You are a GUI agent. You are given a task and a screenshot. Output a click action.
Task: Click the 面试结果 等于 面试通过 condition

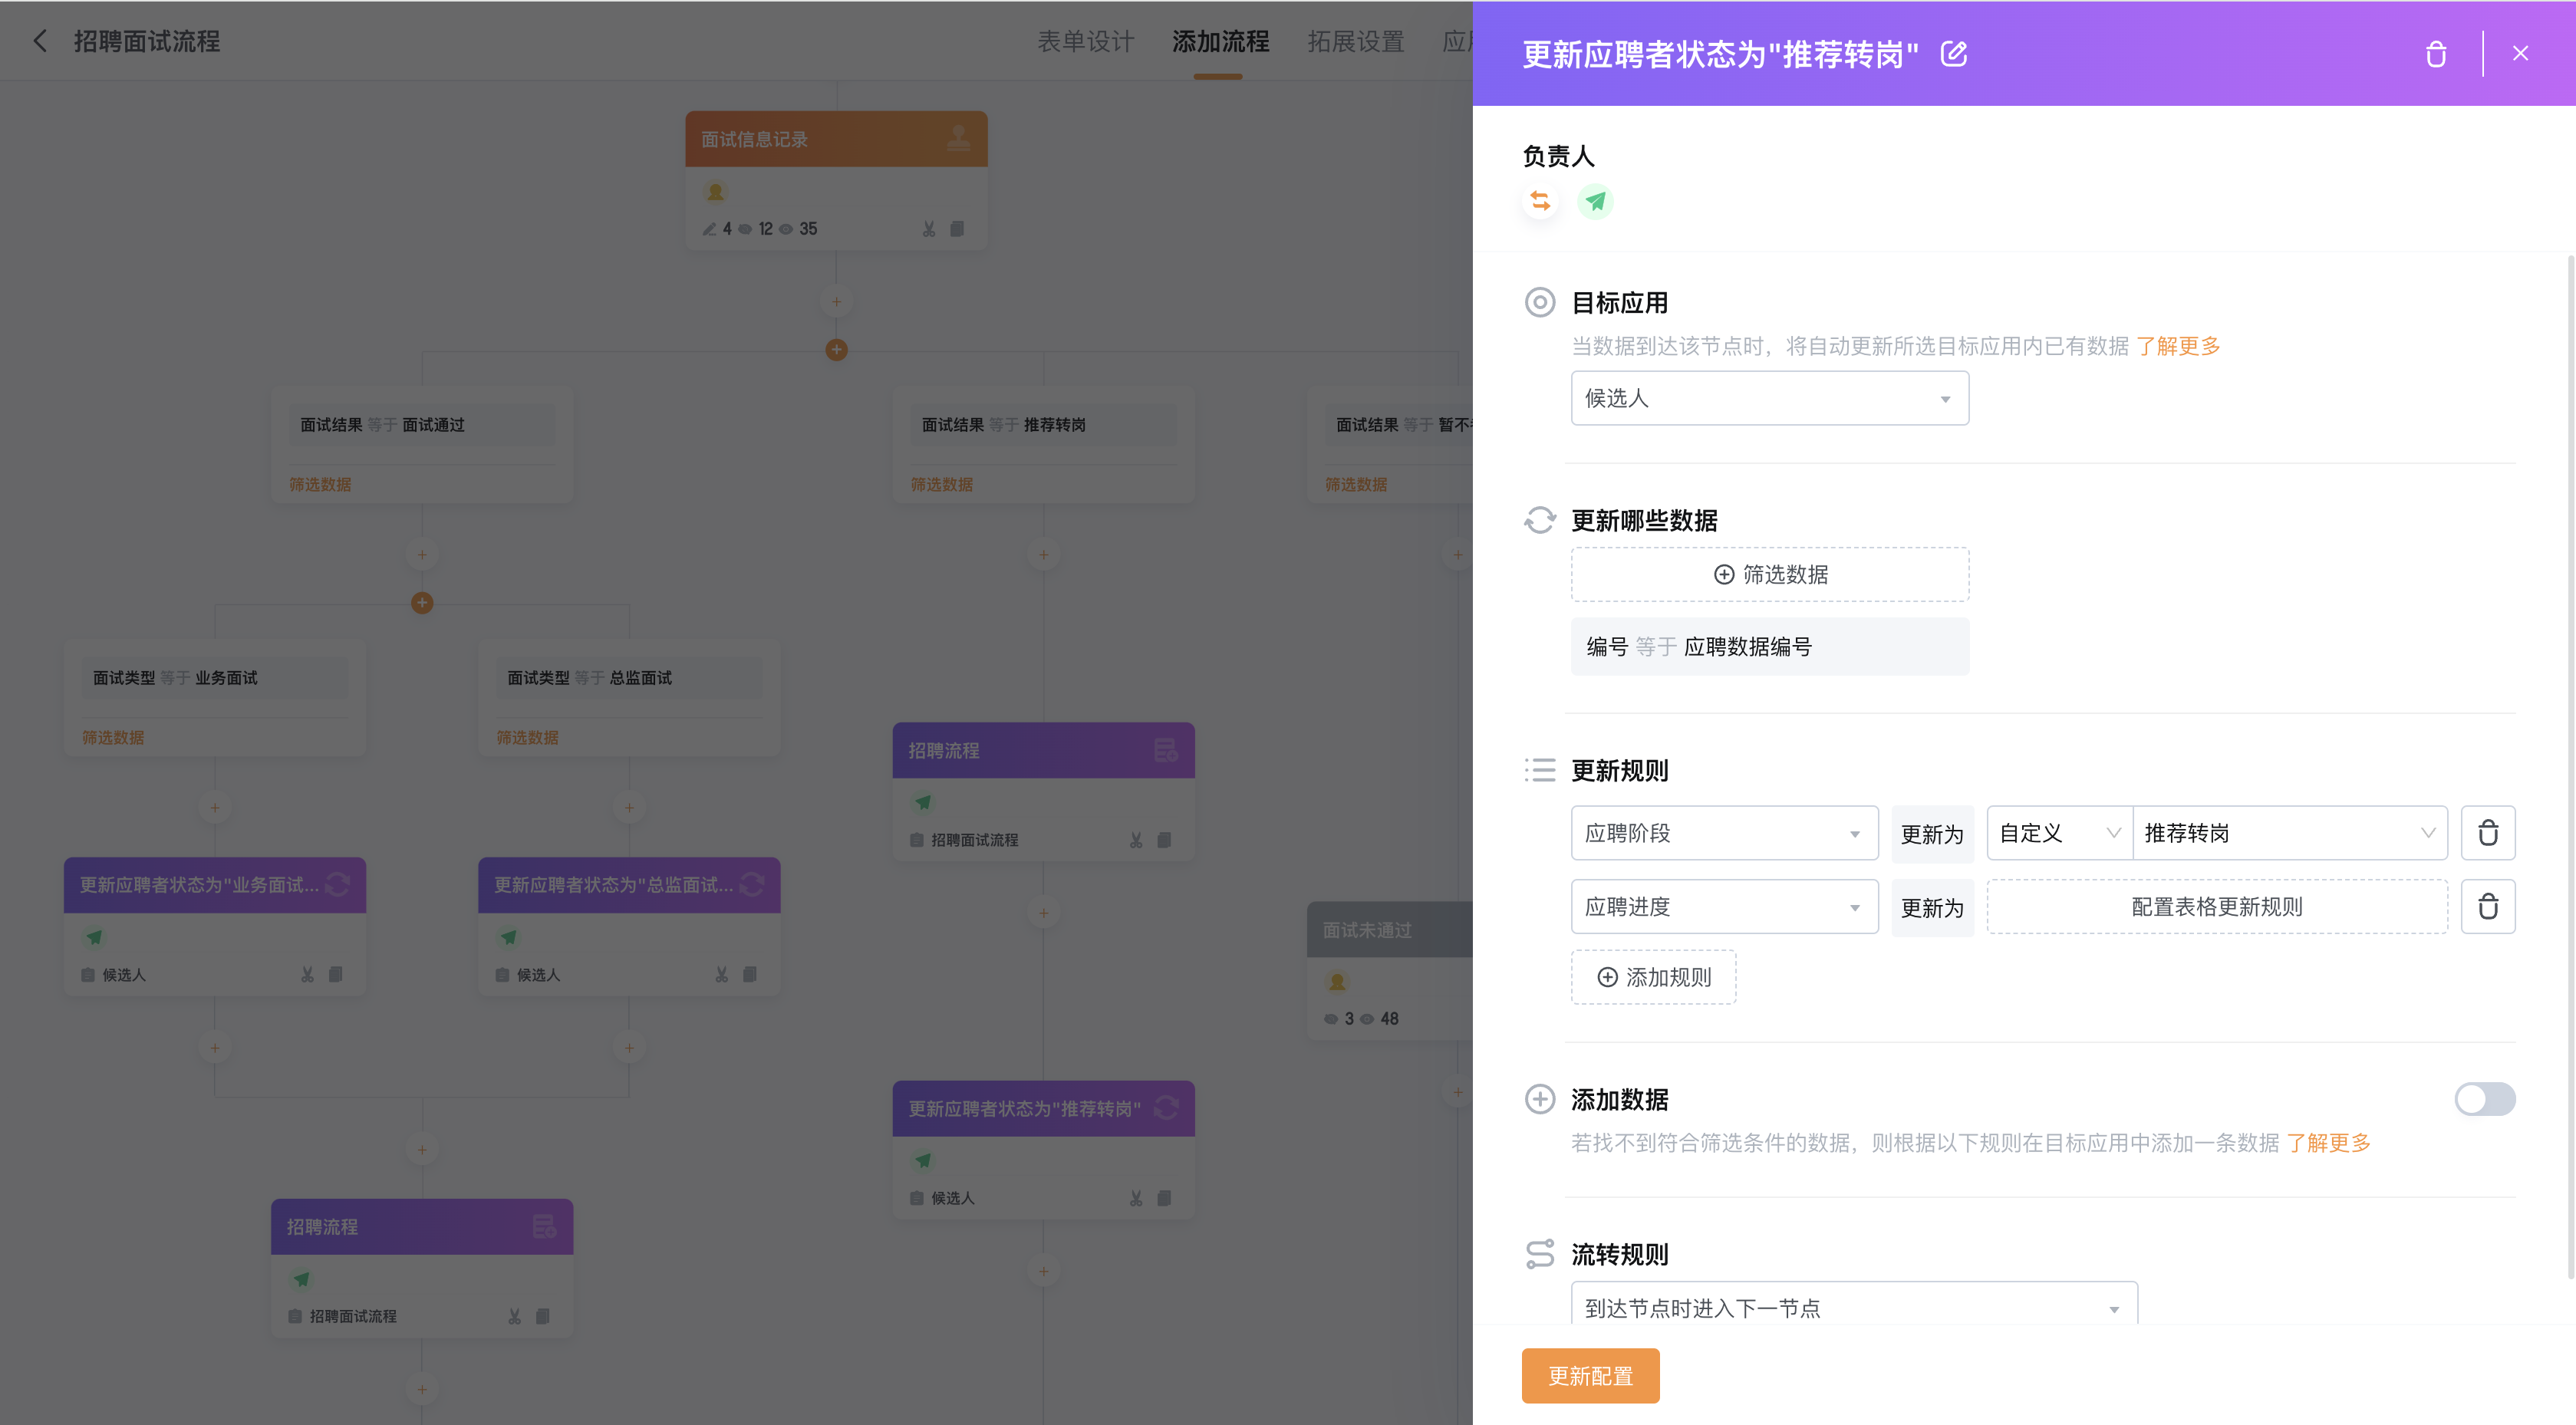[422, 425]
